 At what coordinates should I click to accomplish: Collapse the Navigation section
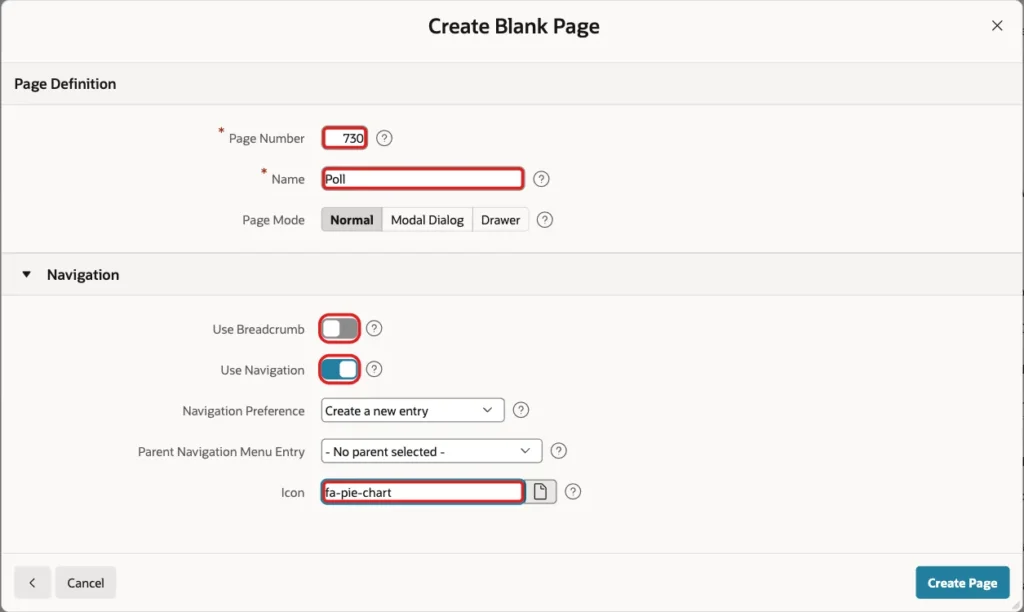point(26,274)
